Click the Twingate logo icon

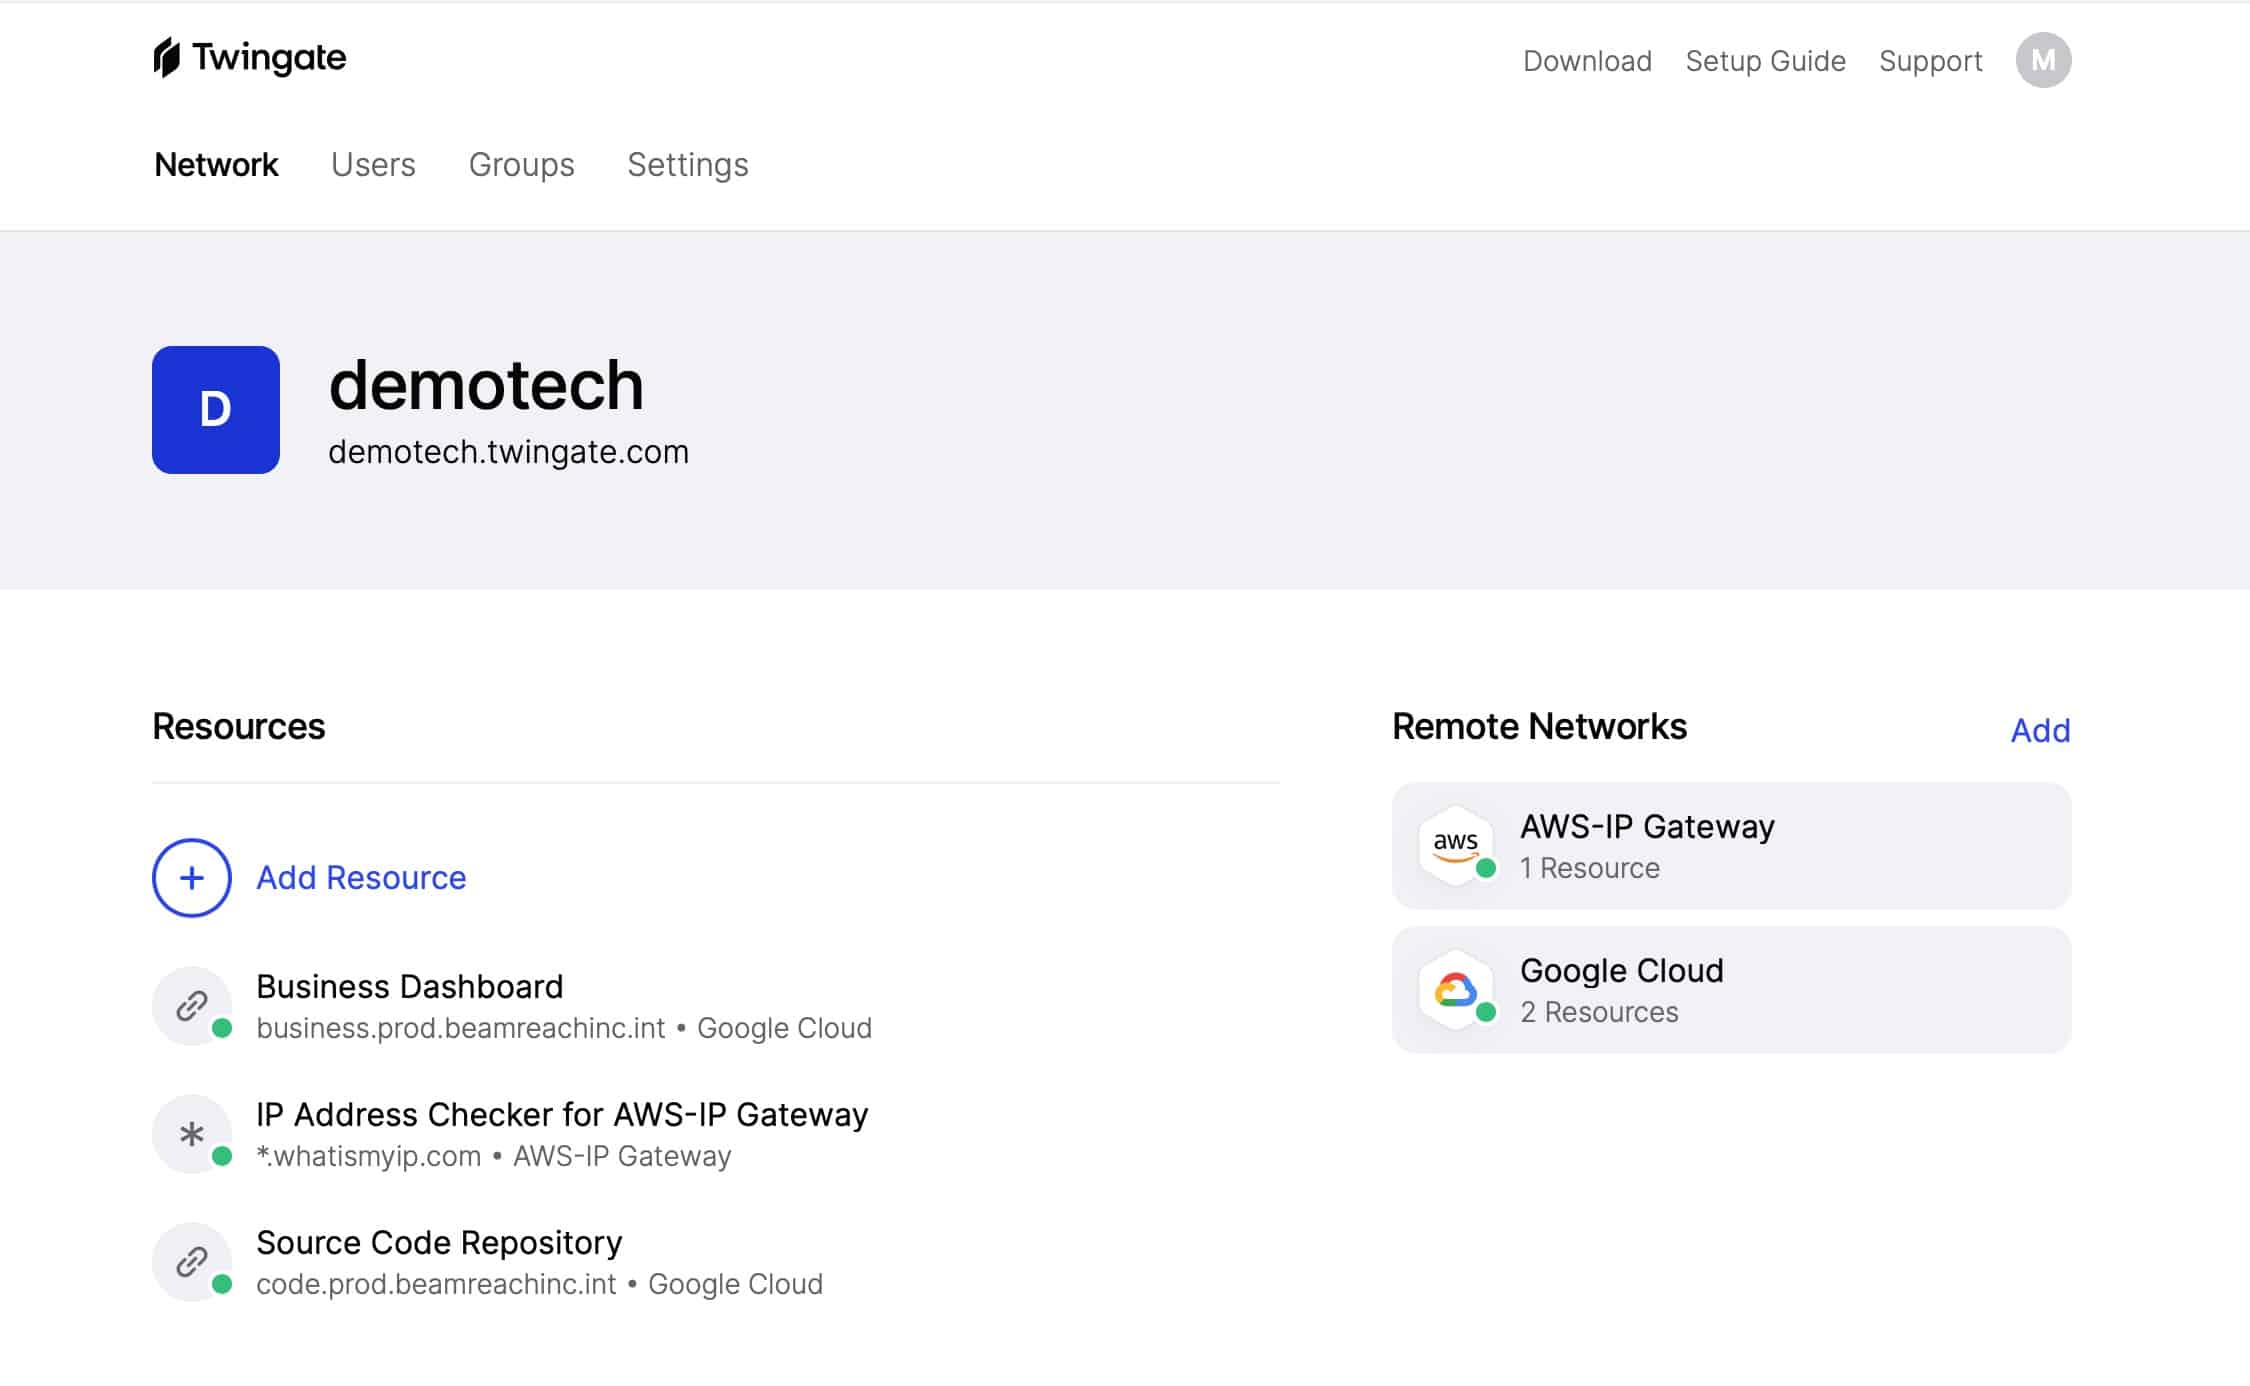[167, 58]
